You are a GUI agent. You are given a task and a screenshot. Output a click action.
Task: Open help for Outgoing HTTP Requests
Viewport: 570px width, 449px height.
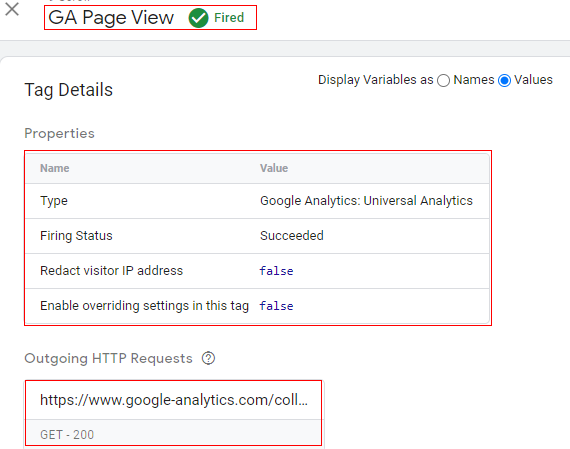(x=209, y=358)
